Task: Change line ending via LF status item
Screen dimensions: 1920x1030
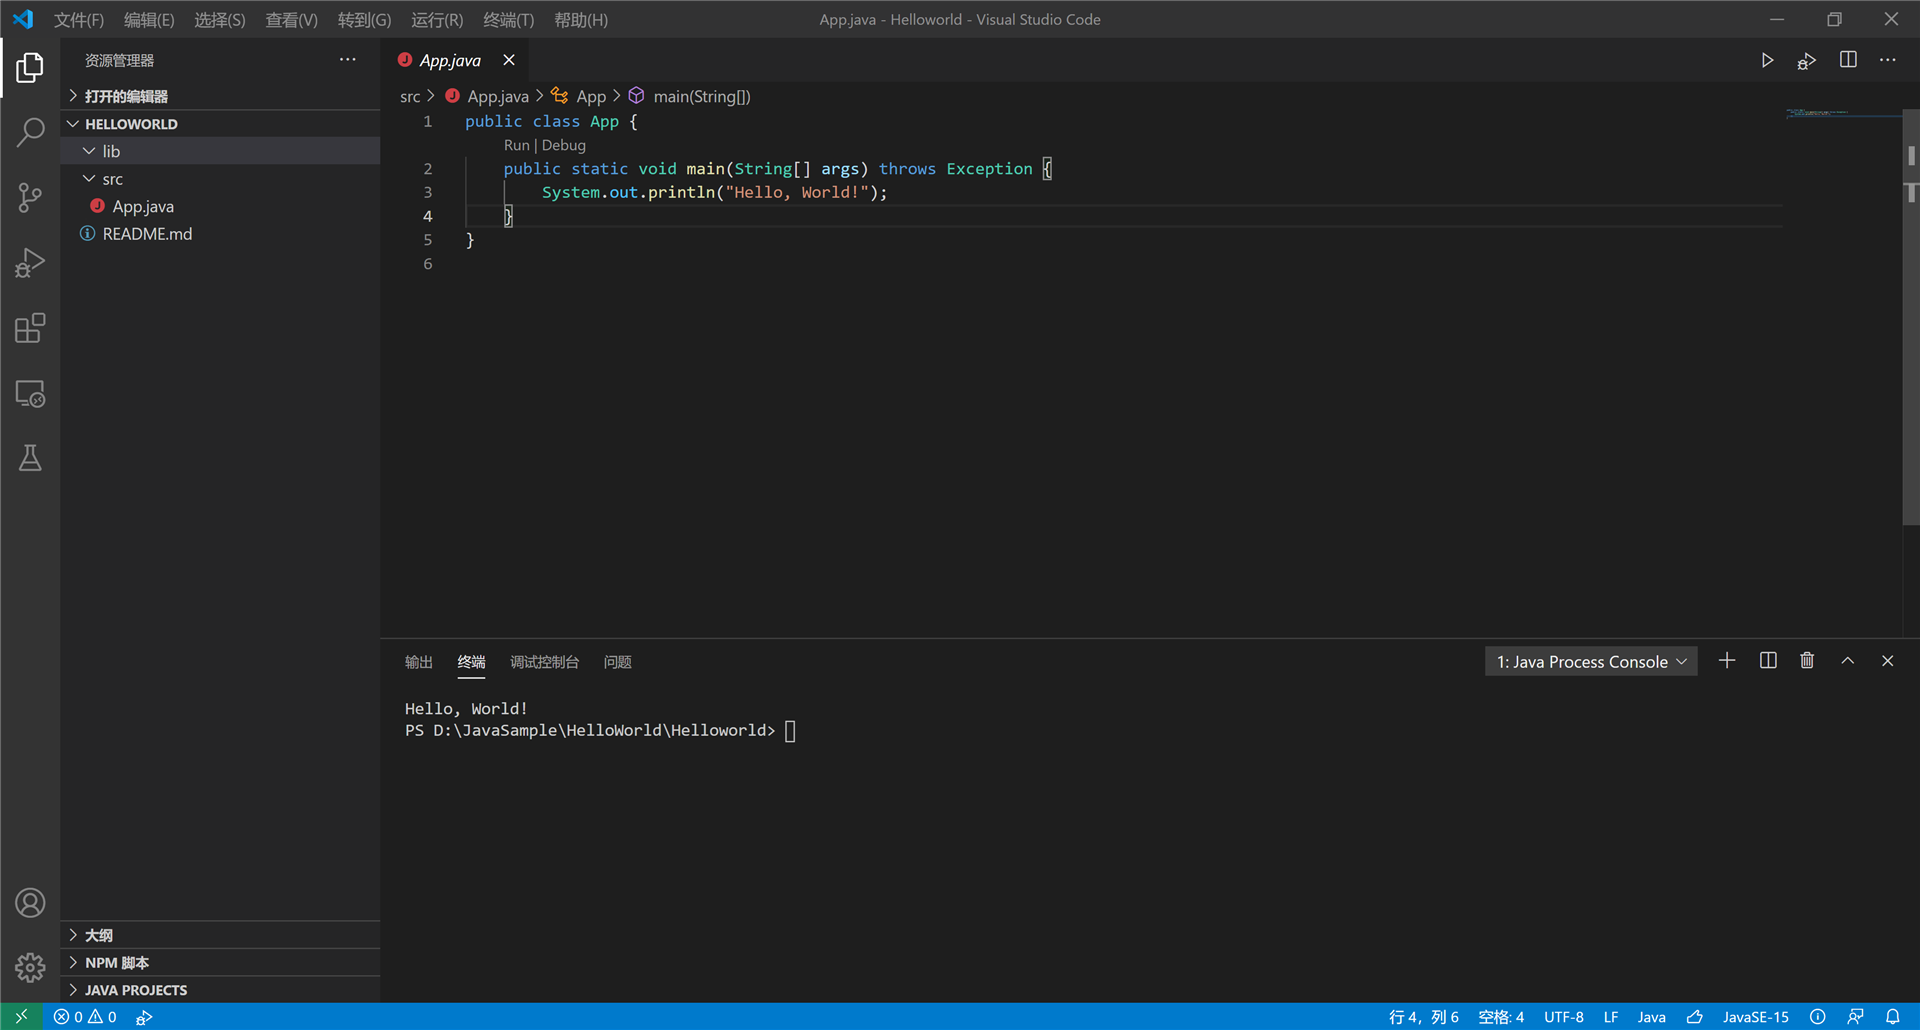Action: coord(1611,1017)
